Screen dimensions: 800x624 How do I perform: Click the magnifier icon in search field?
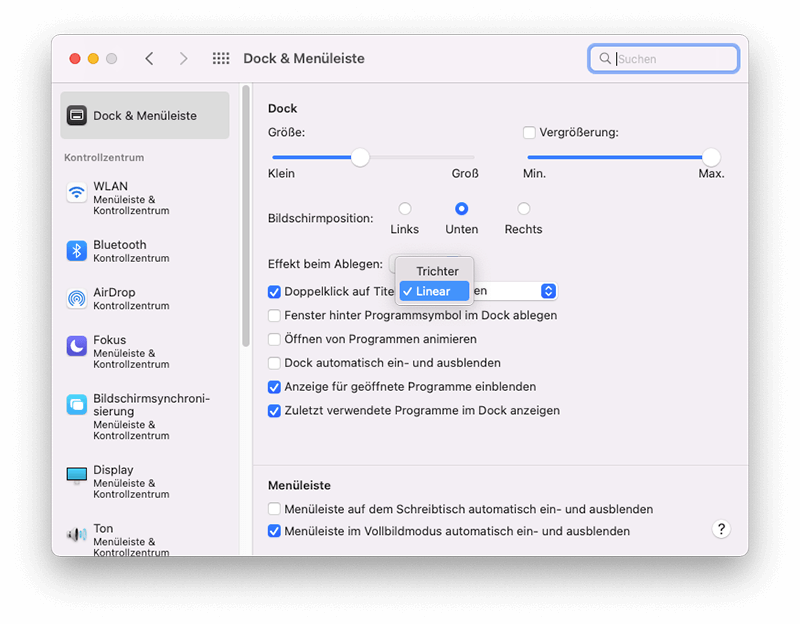[x=605, y=59]
